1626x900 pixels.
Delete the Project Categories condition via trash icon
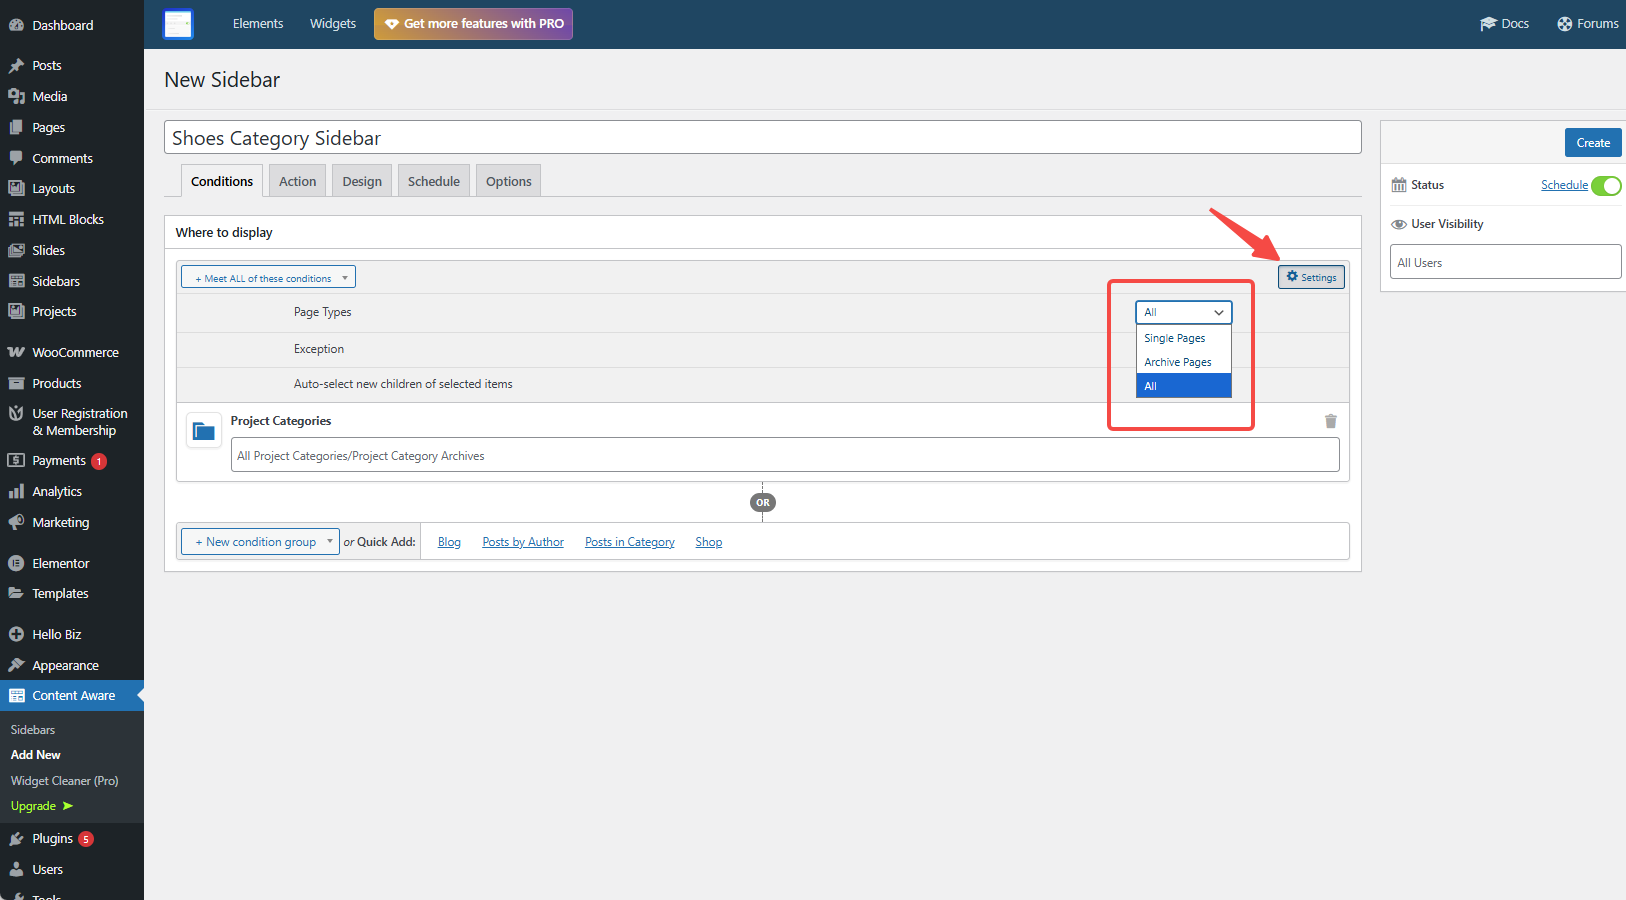(1330, 421)
